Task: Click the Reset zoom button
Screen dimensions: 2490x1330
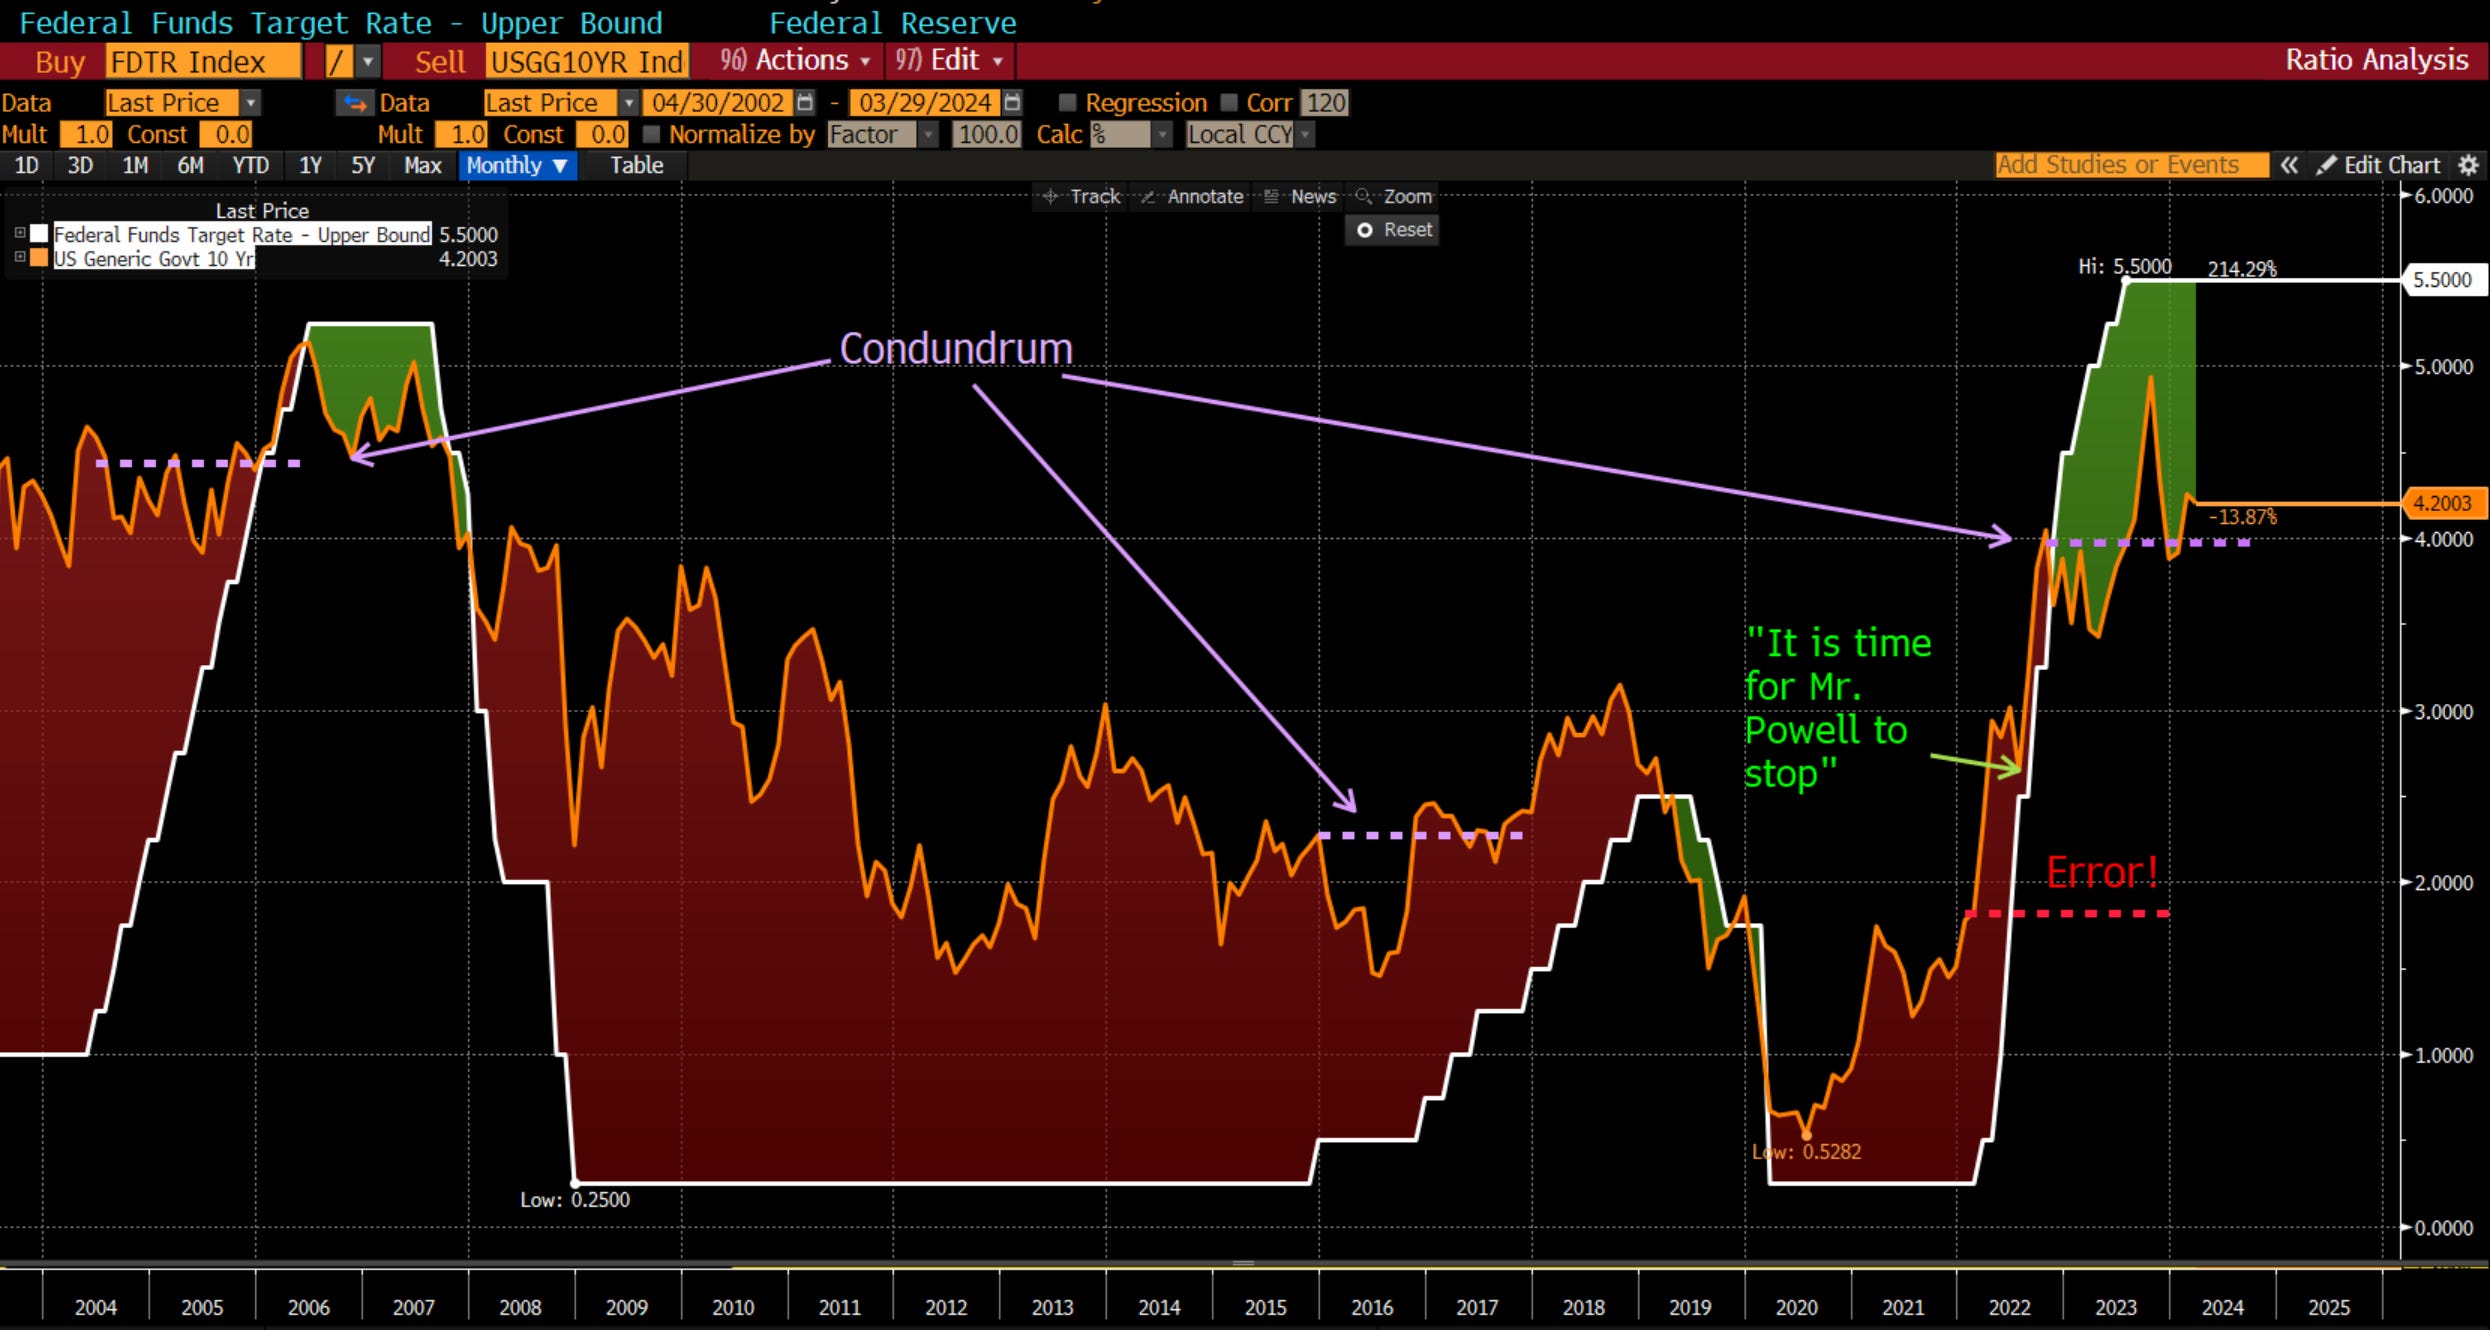Action: (1393, 230)
